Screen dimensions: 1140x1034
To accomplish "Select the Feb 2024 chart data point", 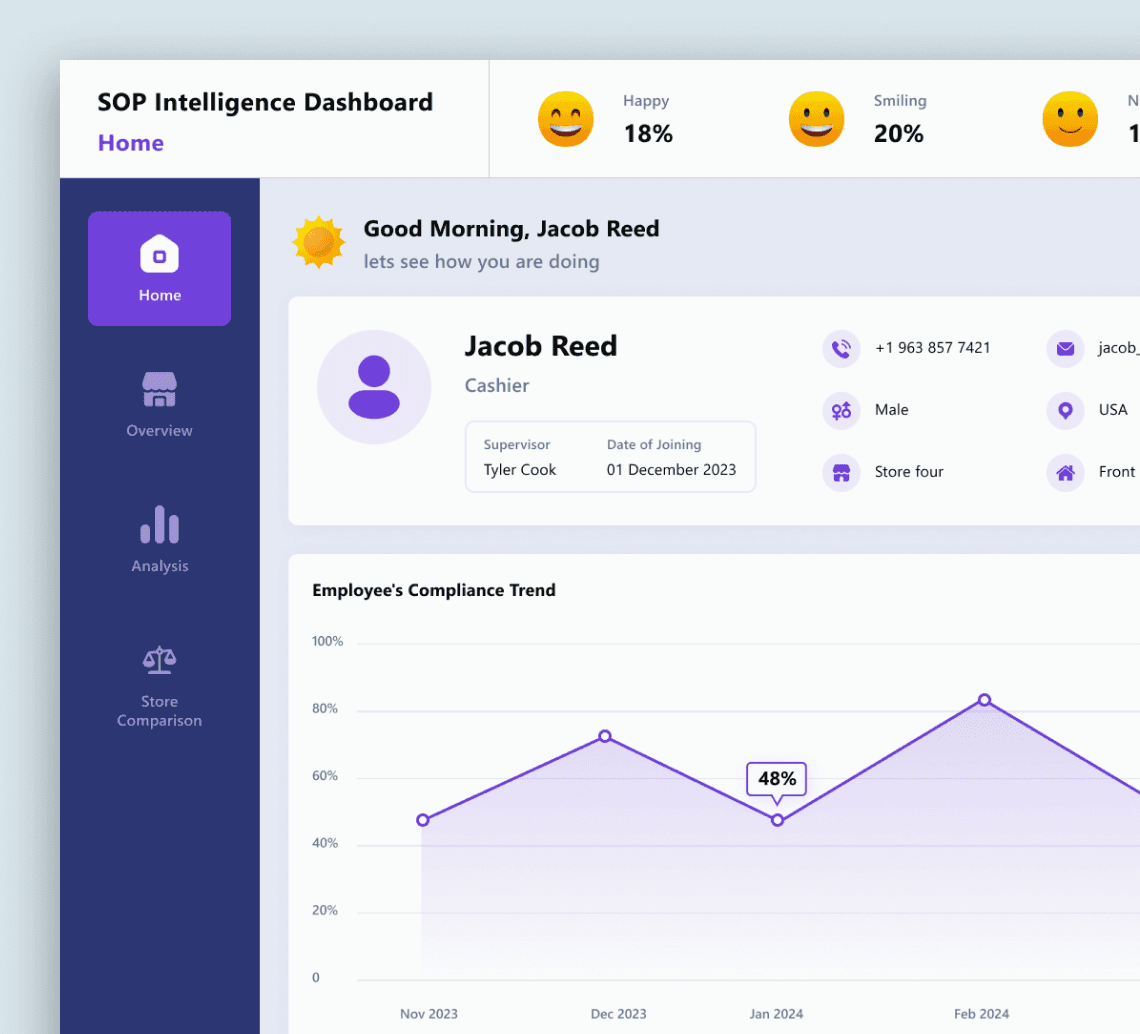I will (984, 700).
